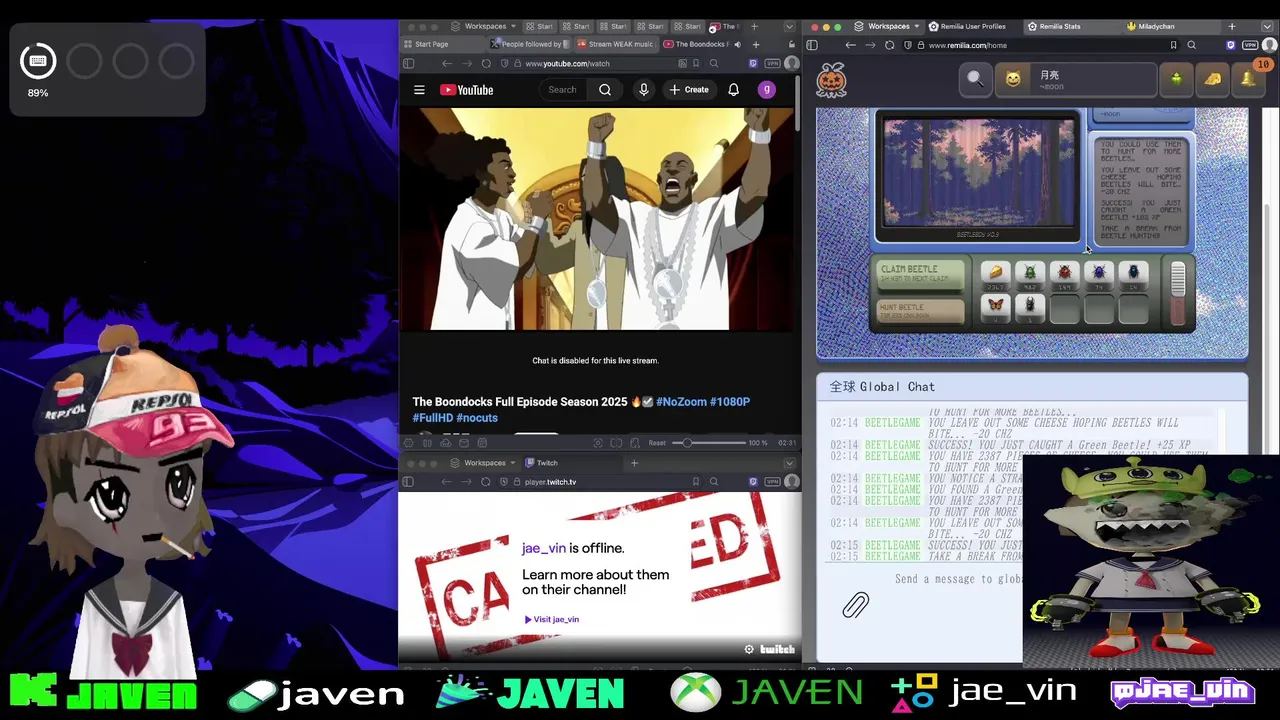Screen dimensions: 1280x720
Task: Click the capture page camera icon in status bar
Action: click(597, 443)
